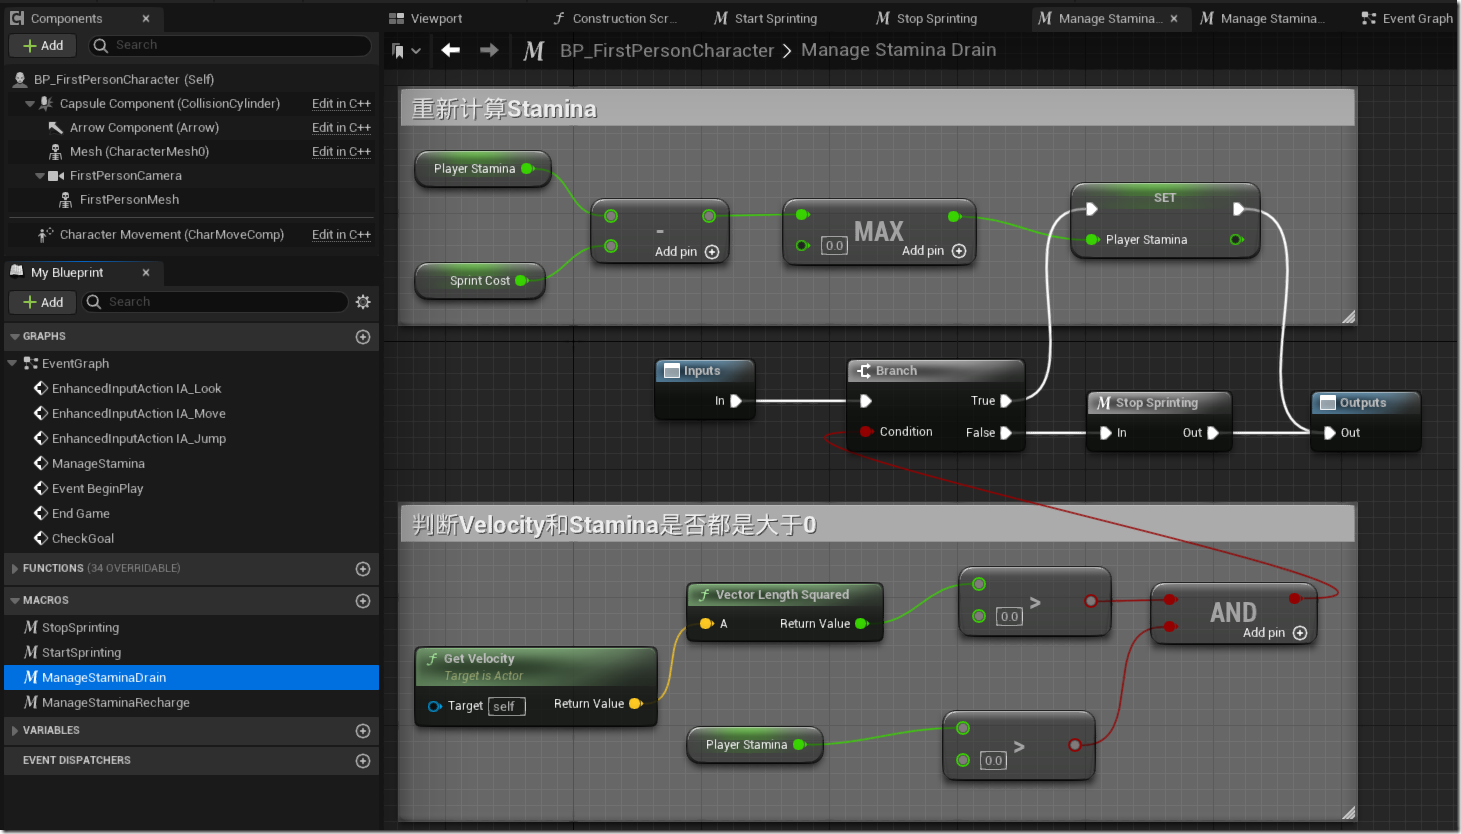Screen dimensions: 1461x834
Task: Switch to the Stop Sprinting tab
Action: 927,19
